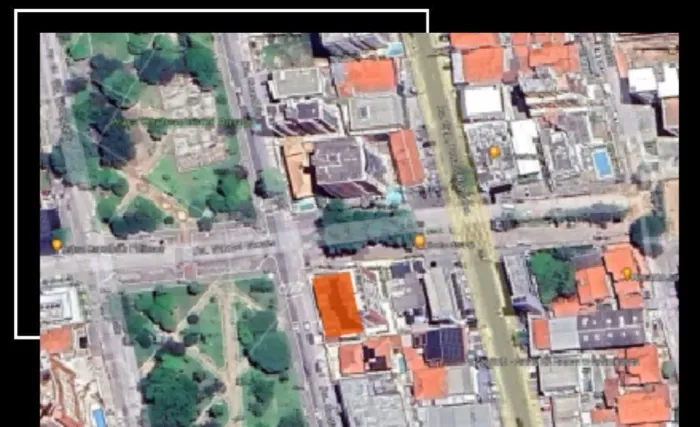Click the orange map pin beside the dark blue building
This screenshot has width=700, height=427.
57,245
